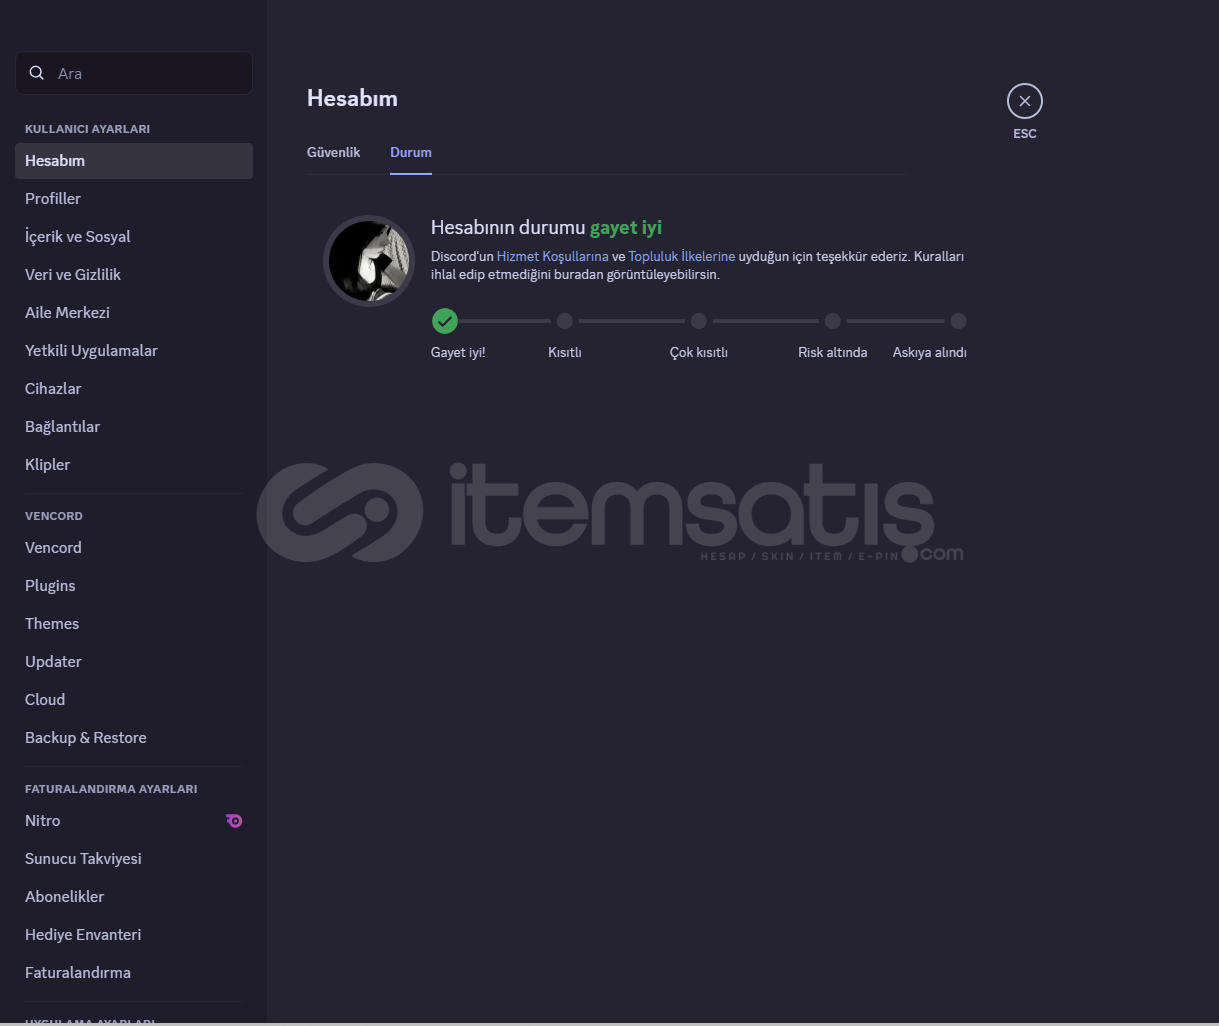
Task: Focus the Ara search field
Action: pyautogui.click(x=134, y=73)
